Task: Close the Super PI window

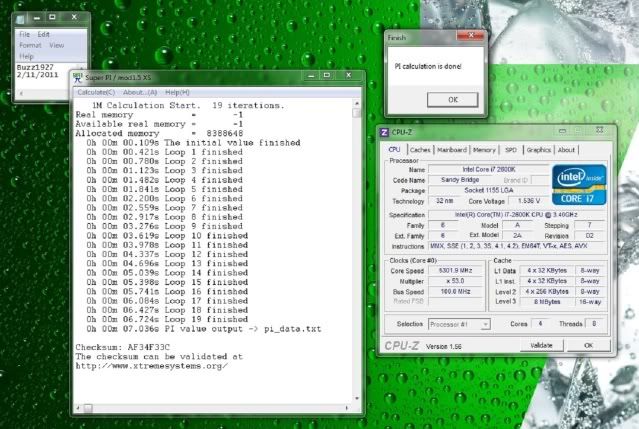Action: pos(348,75)
